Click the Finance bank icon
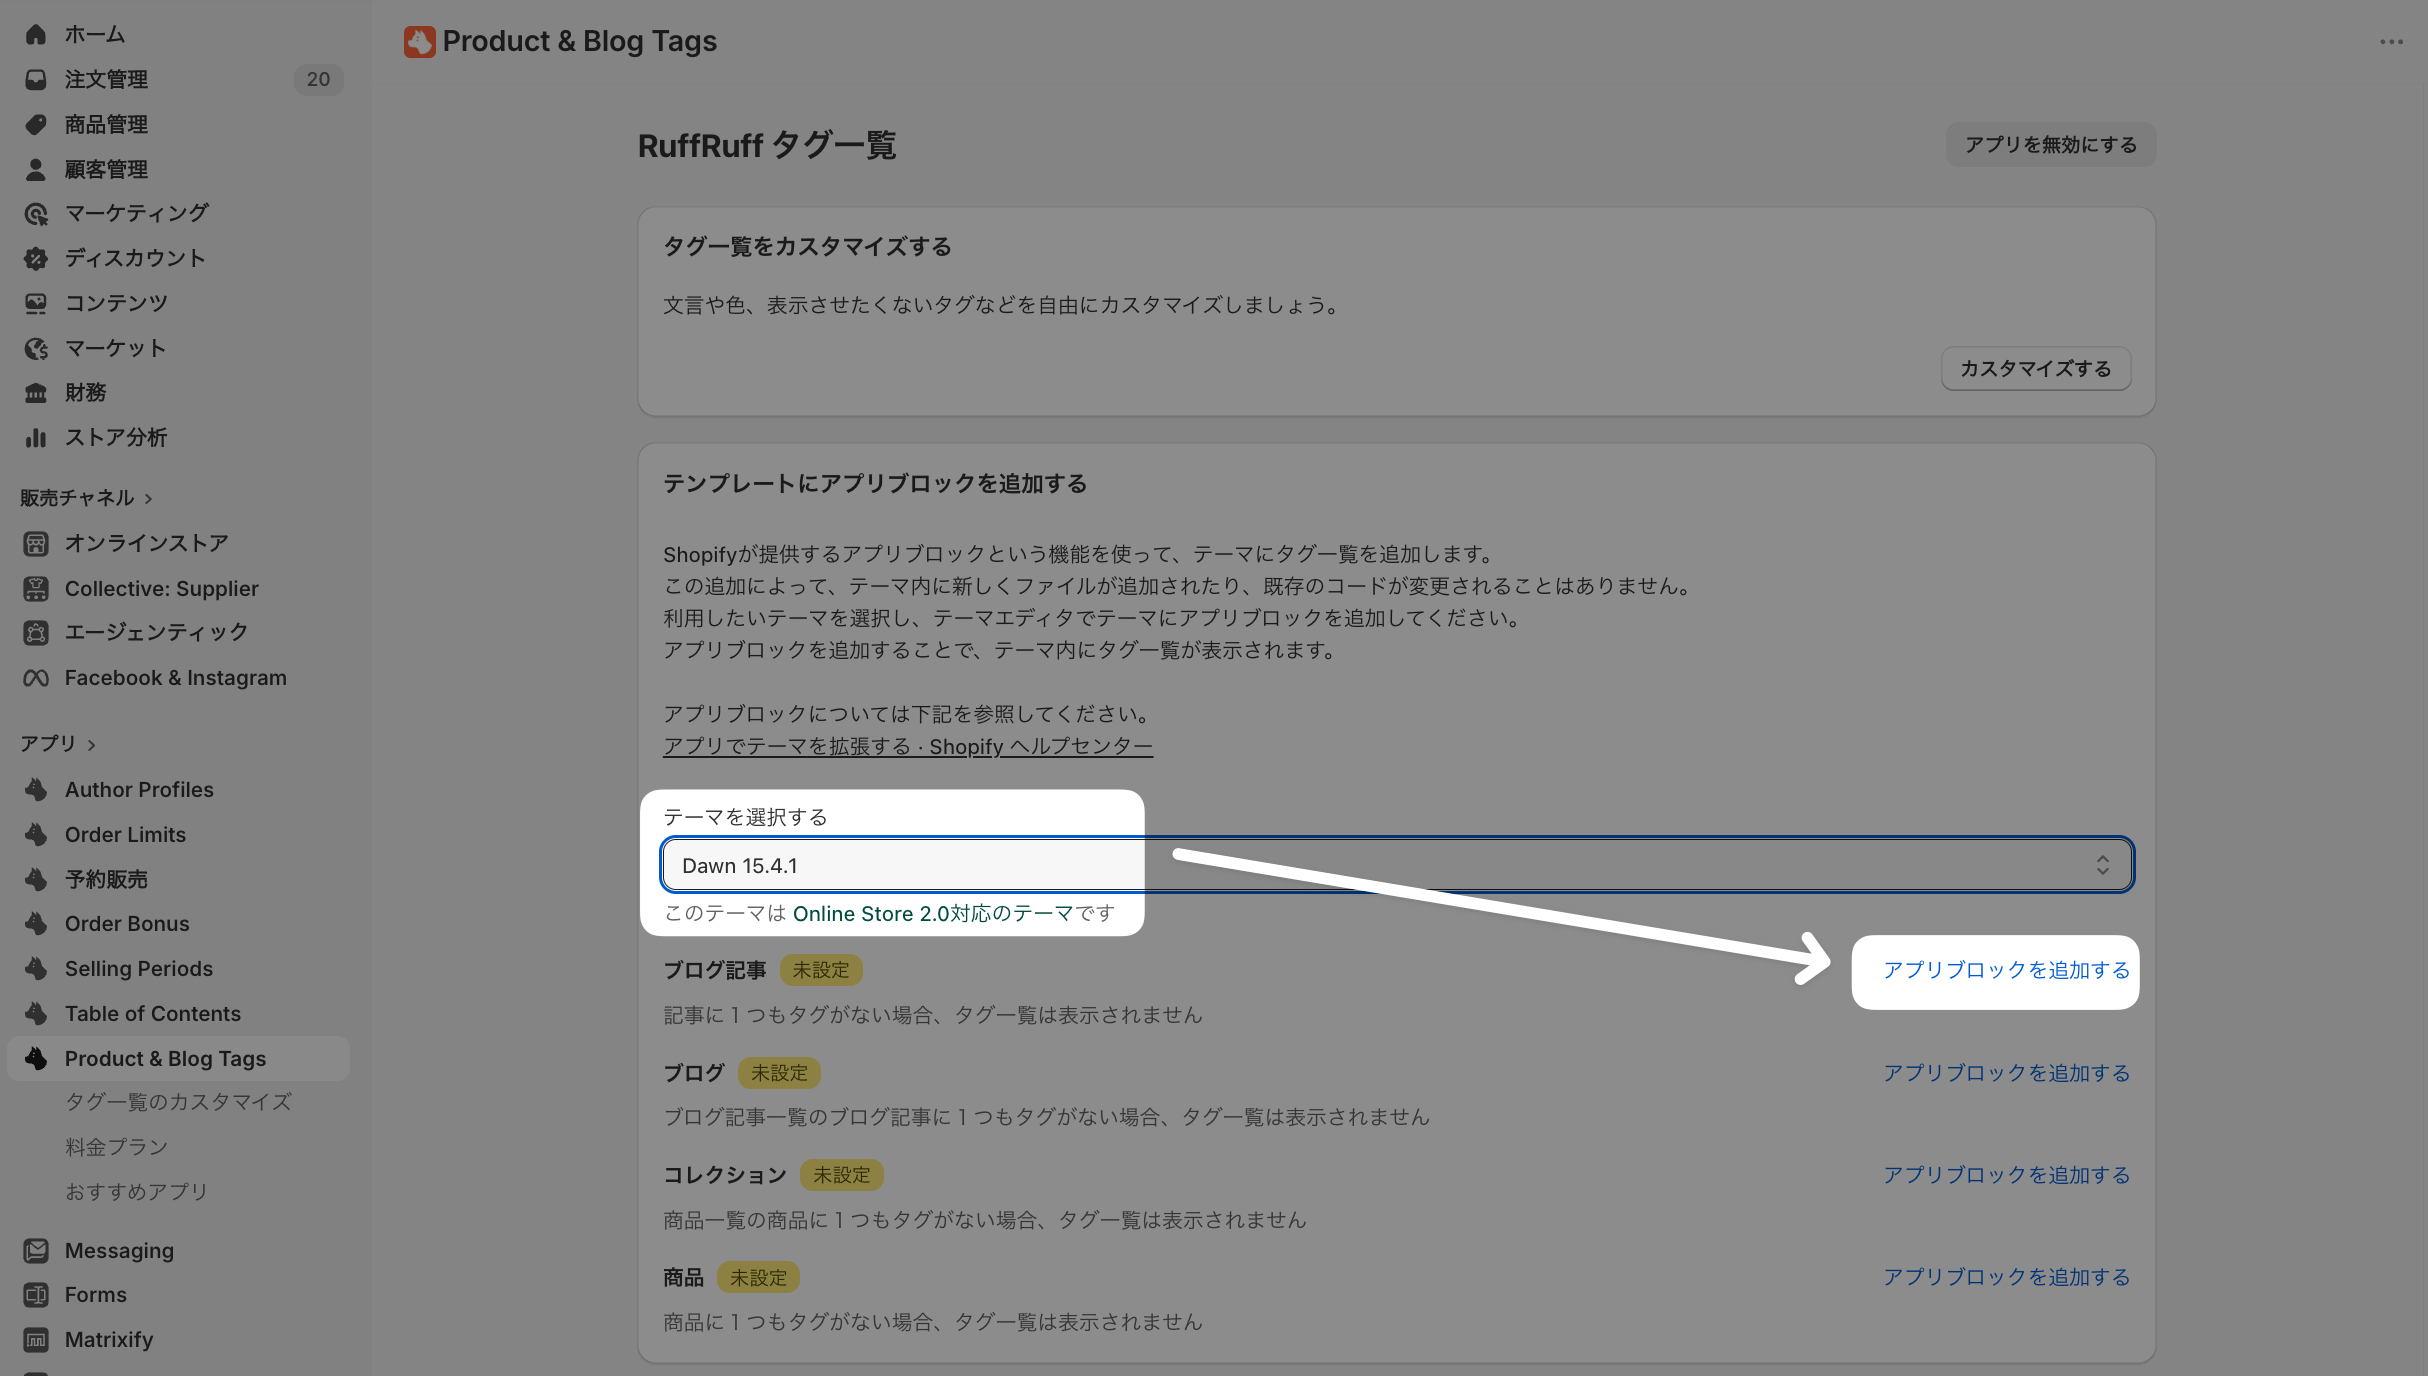This screenshot has width=2428, height=1376. coord(36,392)
